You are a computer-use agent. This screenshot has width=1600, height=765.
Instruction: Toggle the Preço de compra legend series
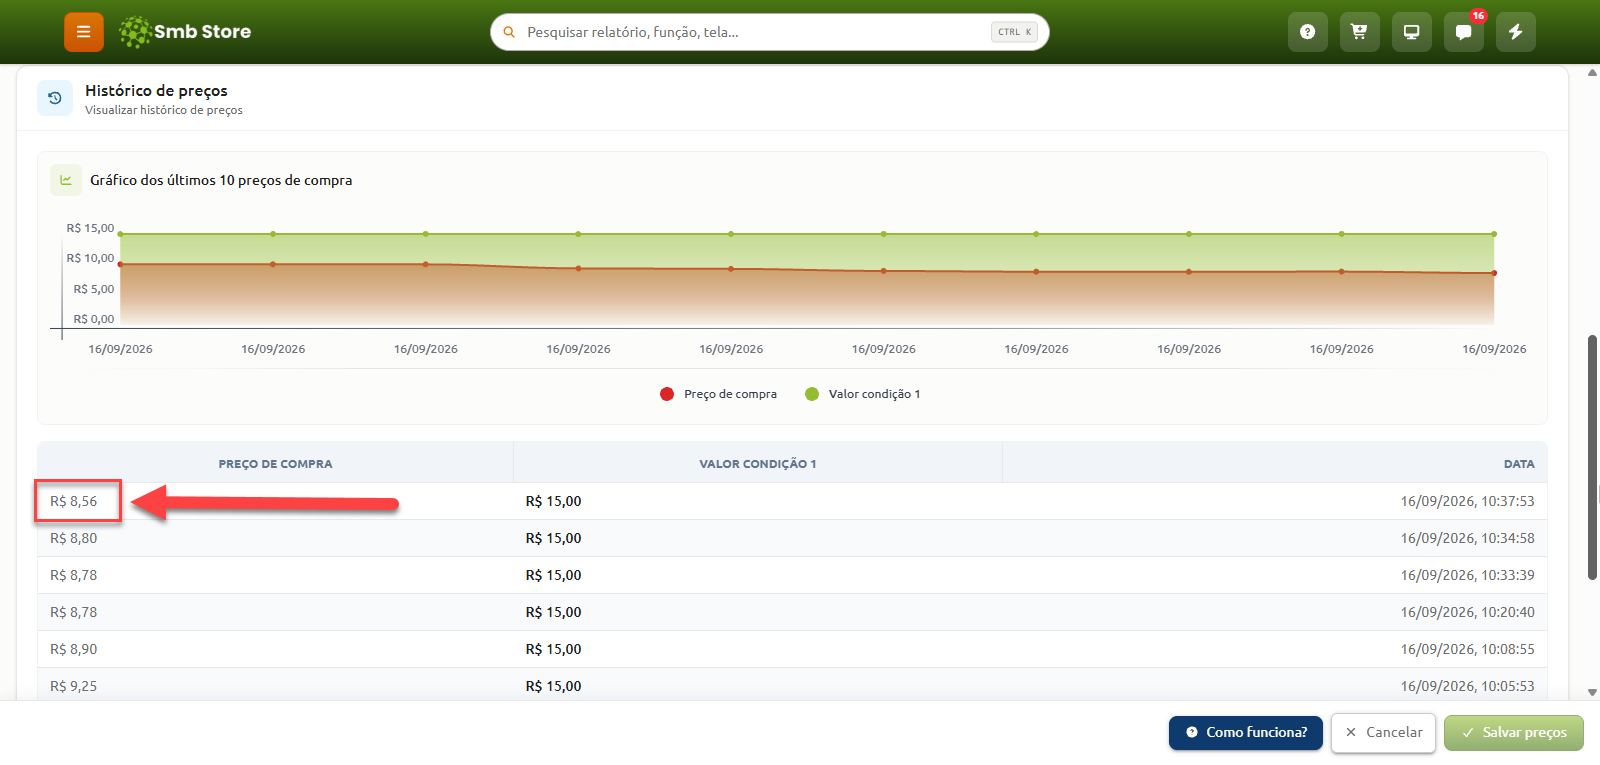719,394
